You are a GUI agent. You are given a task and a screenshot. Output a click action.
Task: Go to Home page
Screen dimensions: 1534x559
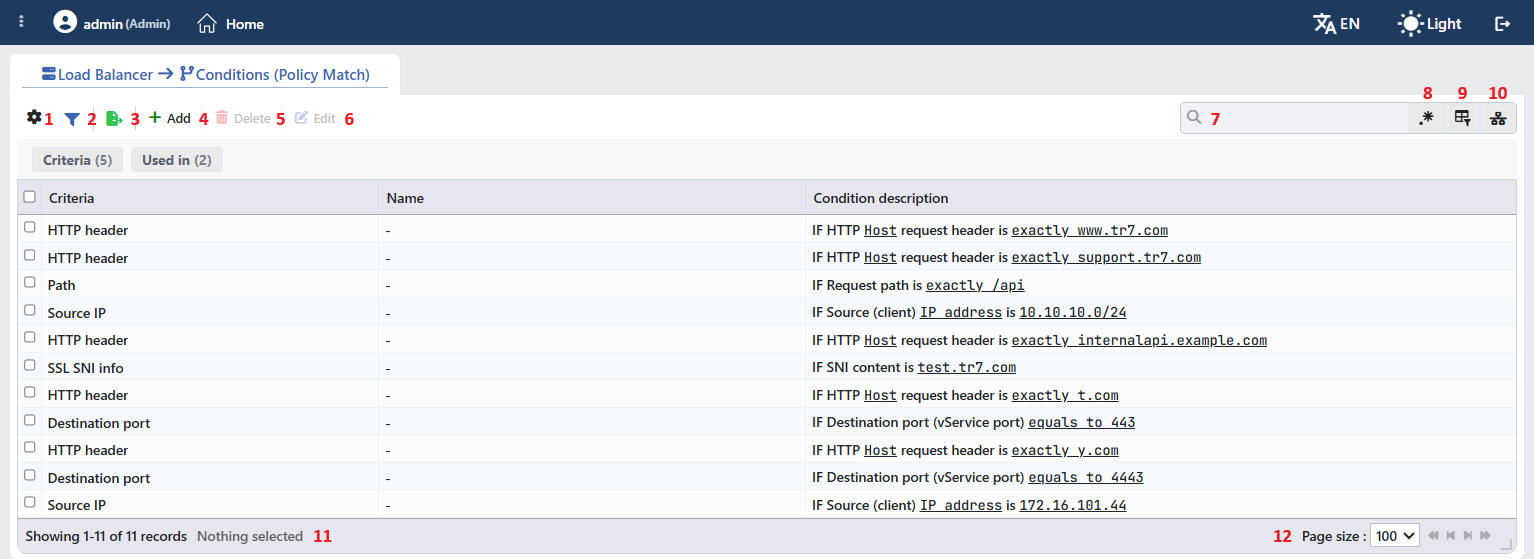tap(231, 23)
